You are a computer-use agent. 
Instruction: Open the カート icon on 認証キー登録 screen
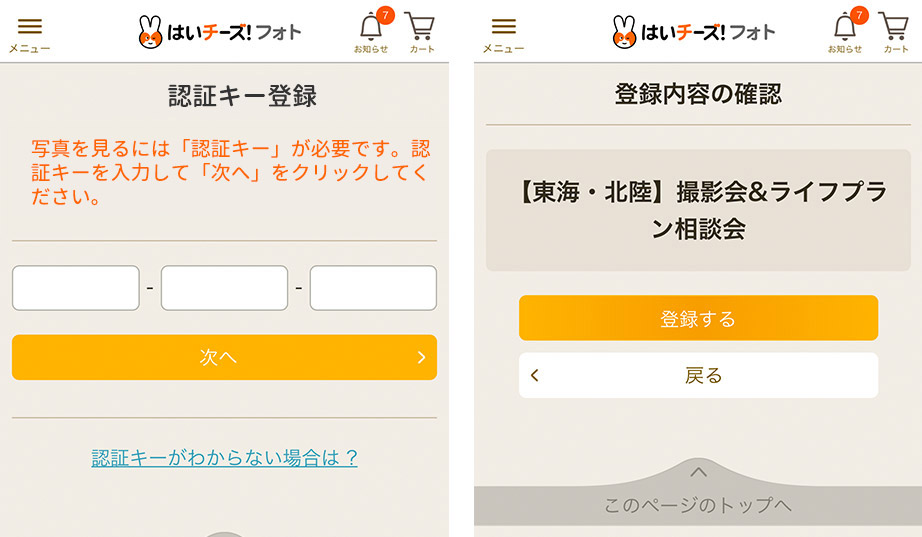tap(422, 31)
